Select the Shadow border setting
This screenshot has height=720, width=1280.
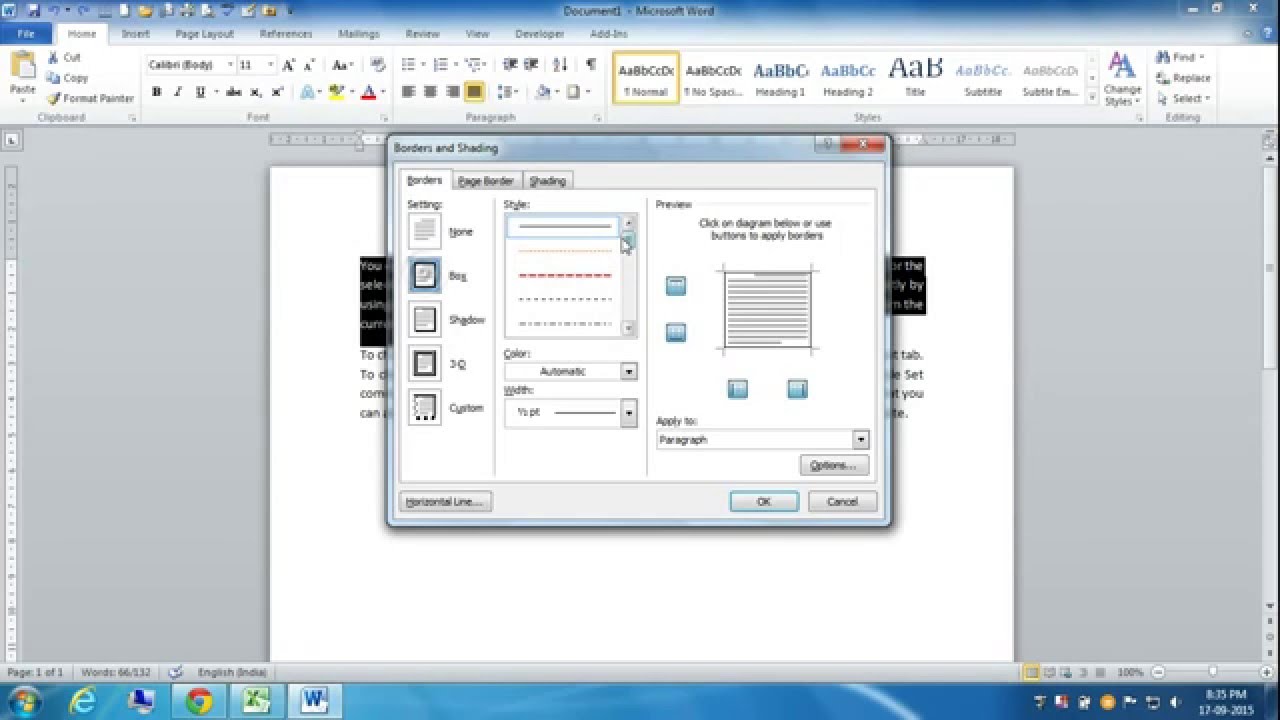pyautogui.click(x=425, y=319)
